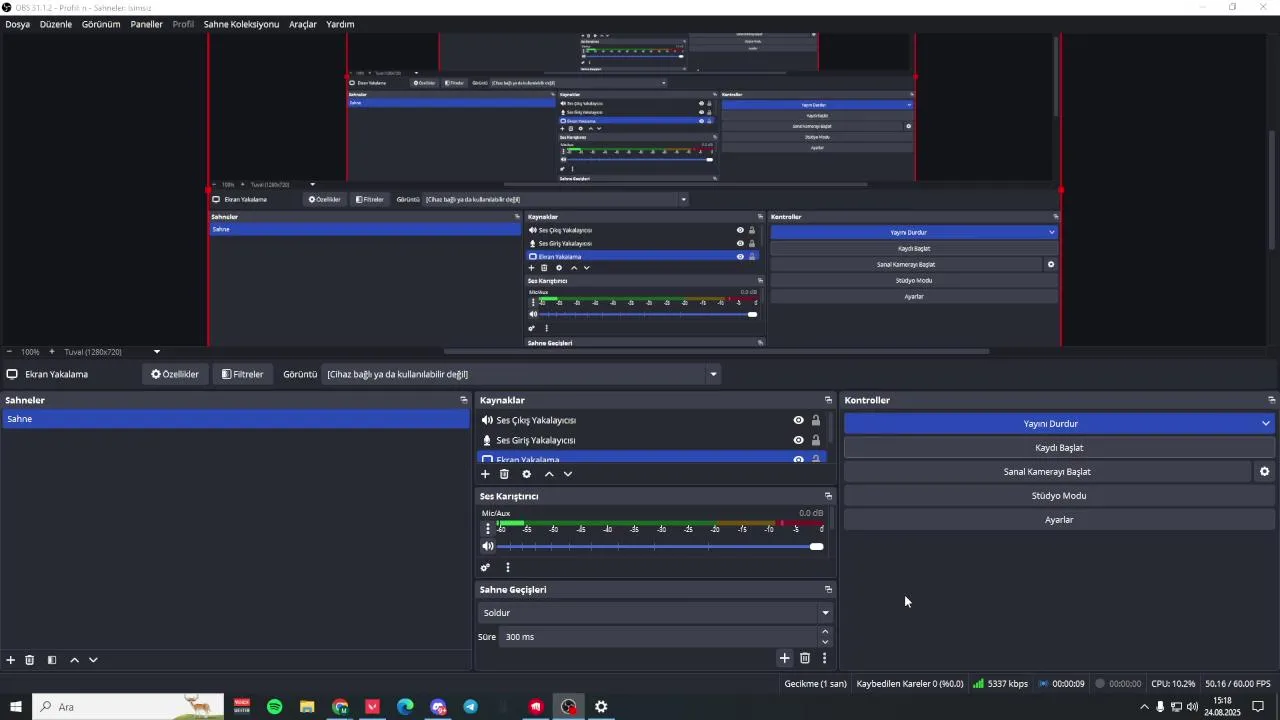The height and width of the screenshot is (720, 1280).
Task: Delete selected scene with trash icon in Sahneler
Action: click(30, 660)
